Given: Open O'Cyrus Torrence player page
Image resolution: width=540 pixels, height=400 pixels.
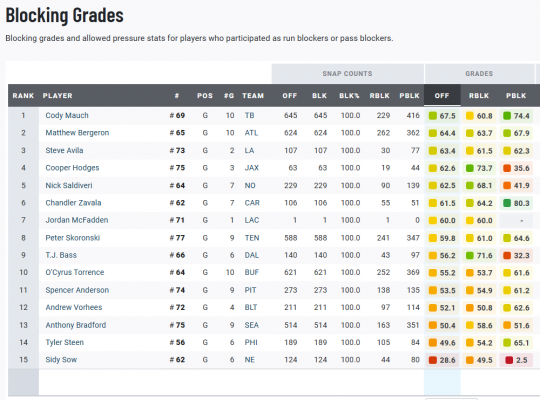Looking at the screenshot, I should (75, 273).
